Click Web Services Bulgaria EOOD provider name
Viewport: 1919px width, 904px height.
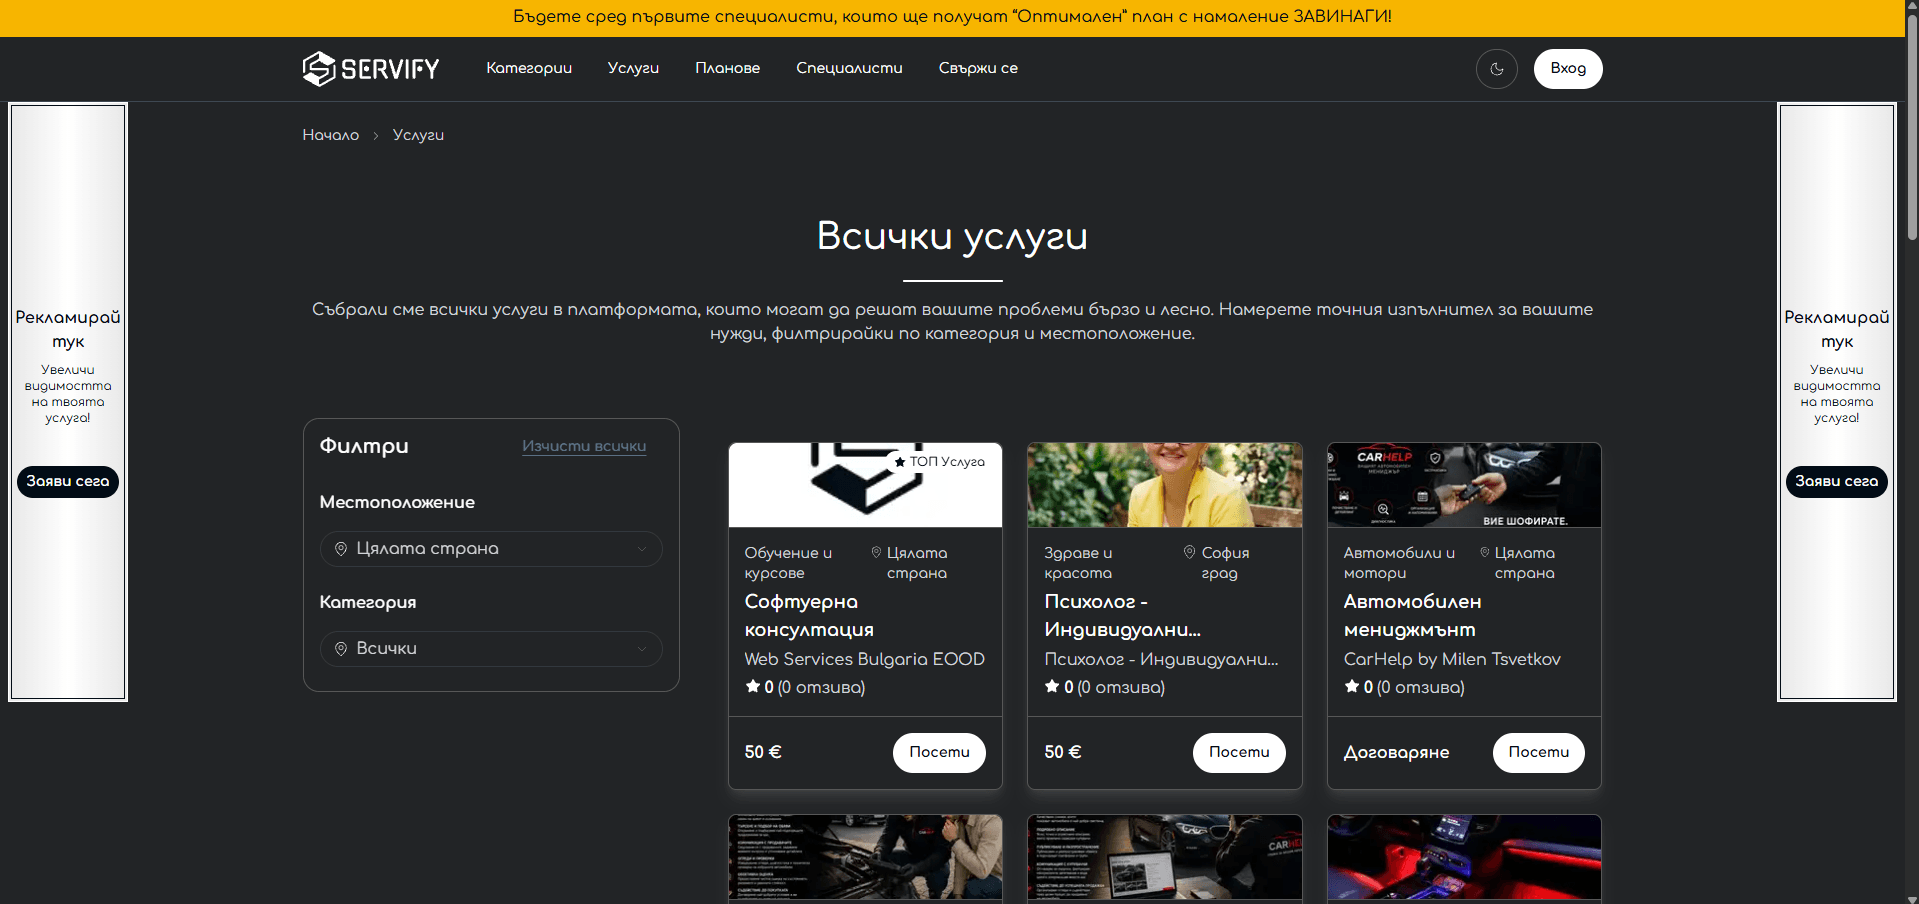point(864,660)
